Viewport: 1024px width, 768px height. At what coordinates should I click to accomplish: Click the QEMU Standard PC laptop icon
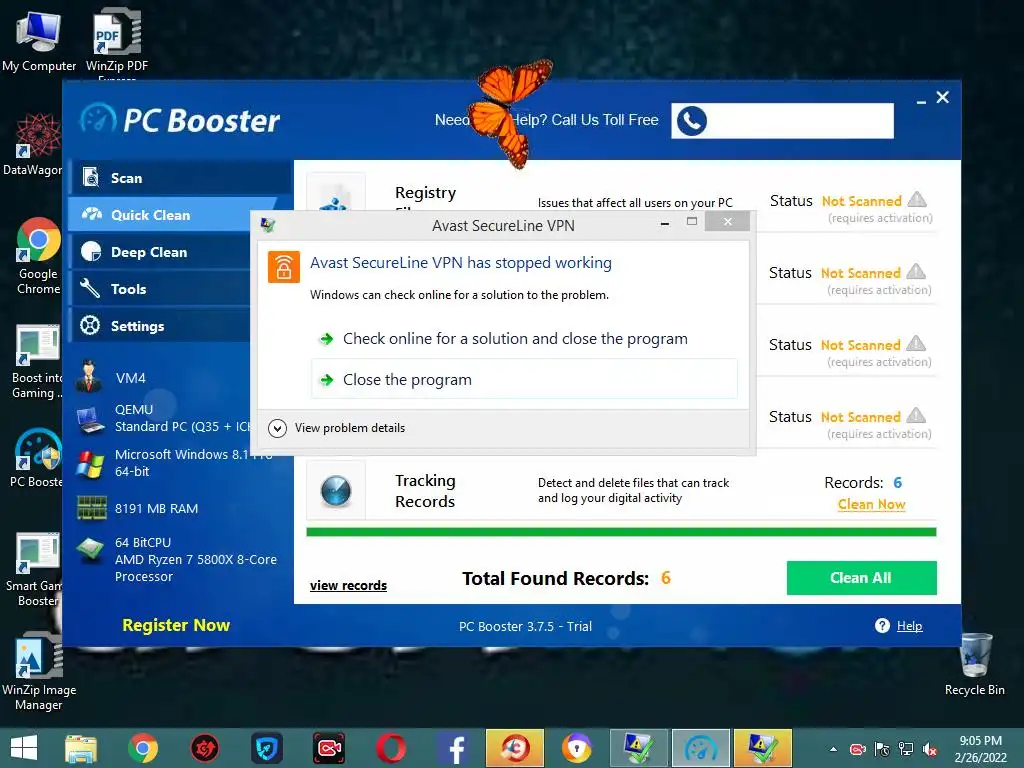point(90,421)
